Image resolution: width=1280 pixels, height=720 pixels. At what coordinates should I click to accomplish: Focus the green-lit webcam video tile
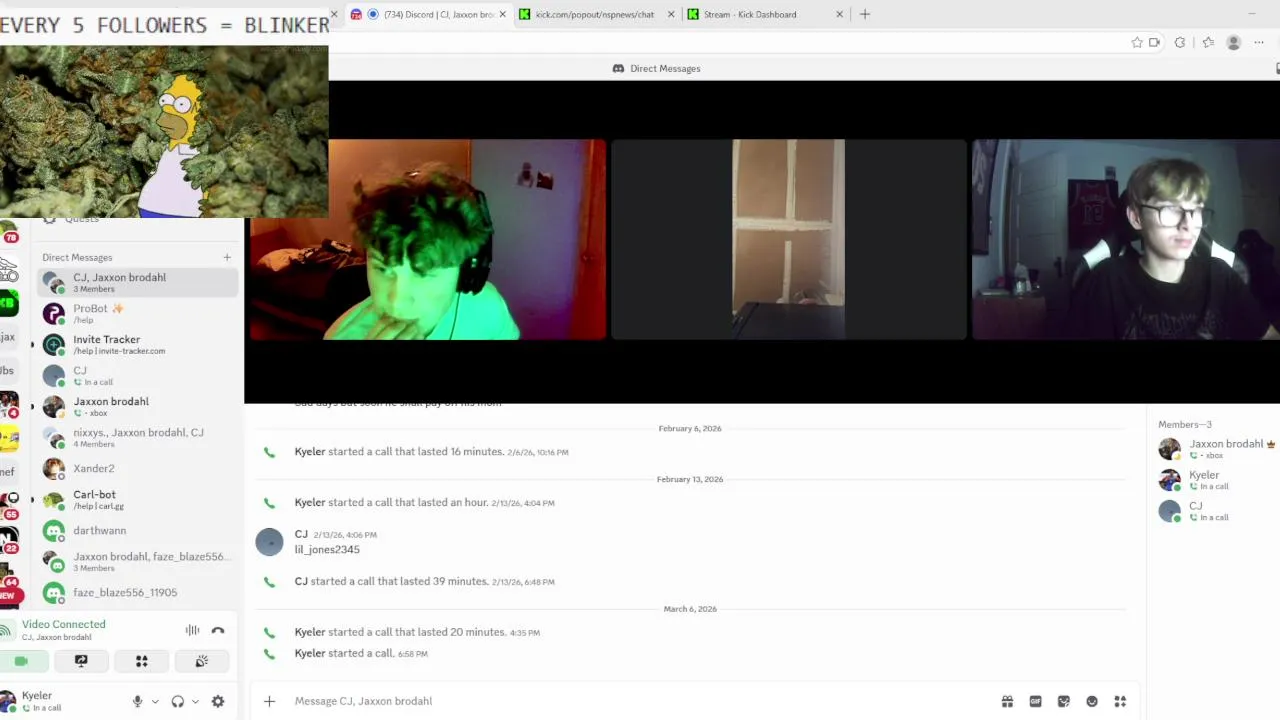tap(427, 240)
